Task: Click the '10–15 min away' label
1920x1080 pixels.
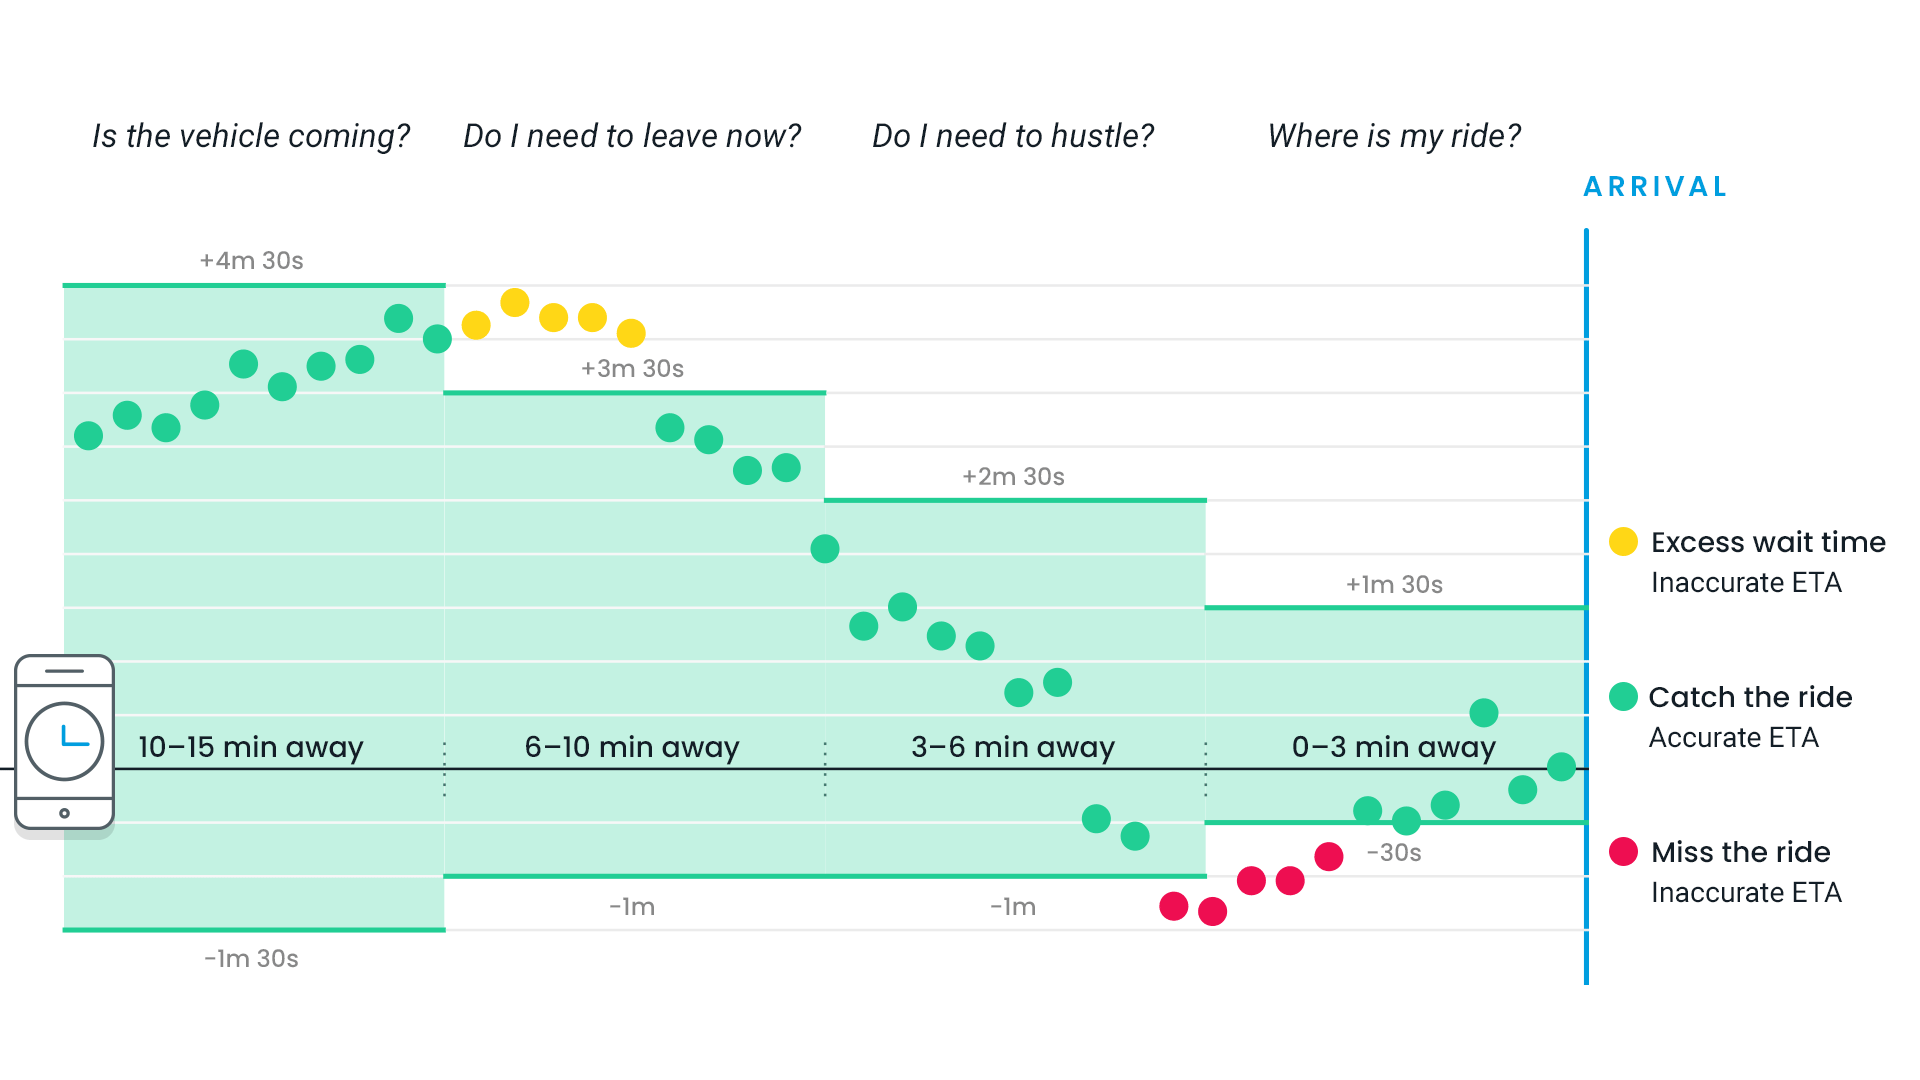Action: [251, 747]
